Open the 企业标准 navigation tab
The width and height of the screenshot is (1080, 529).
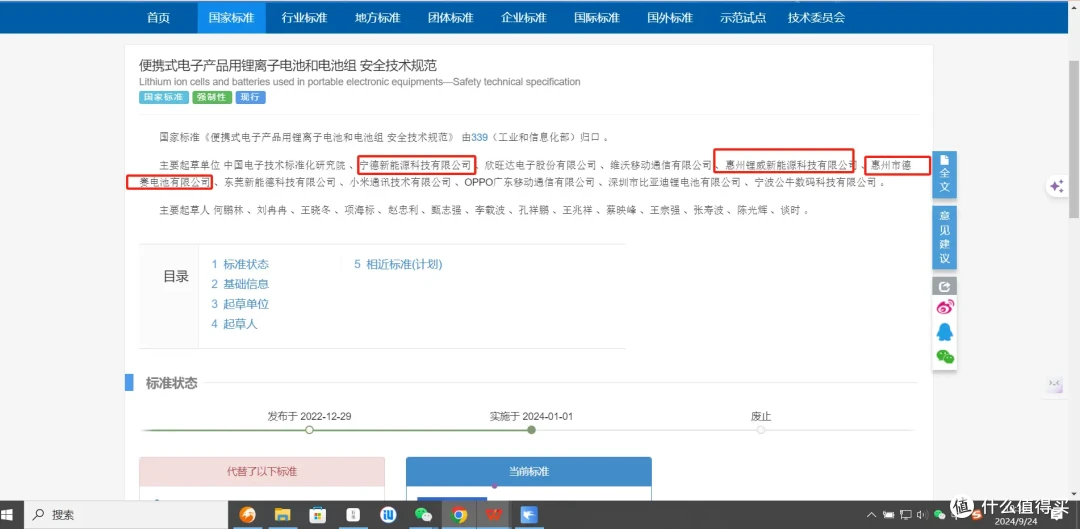pyautogui.click(x=523, y=18)
